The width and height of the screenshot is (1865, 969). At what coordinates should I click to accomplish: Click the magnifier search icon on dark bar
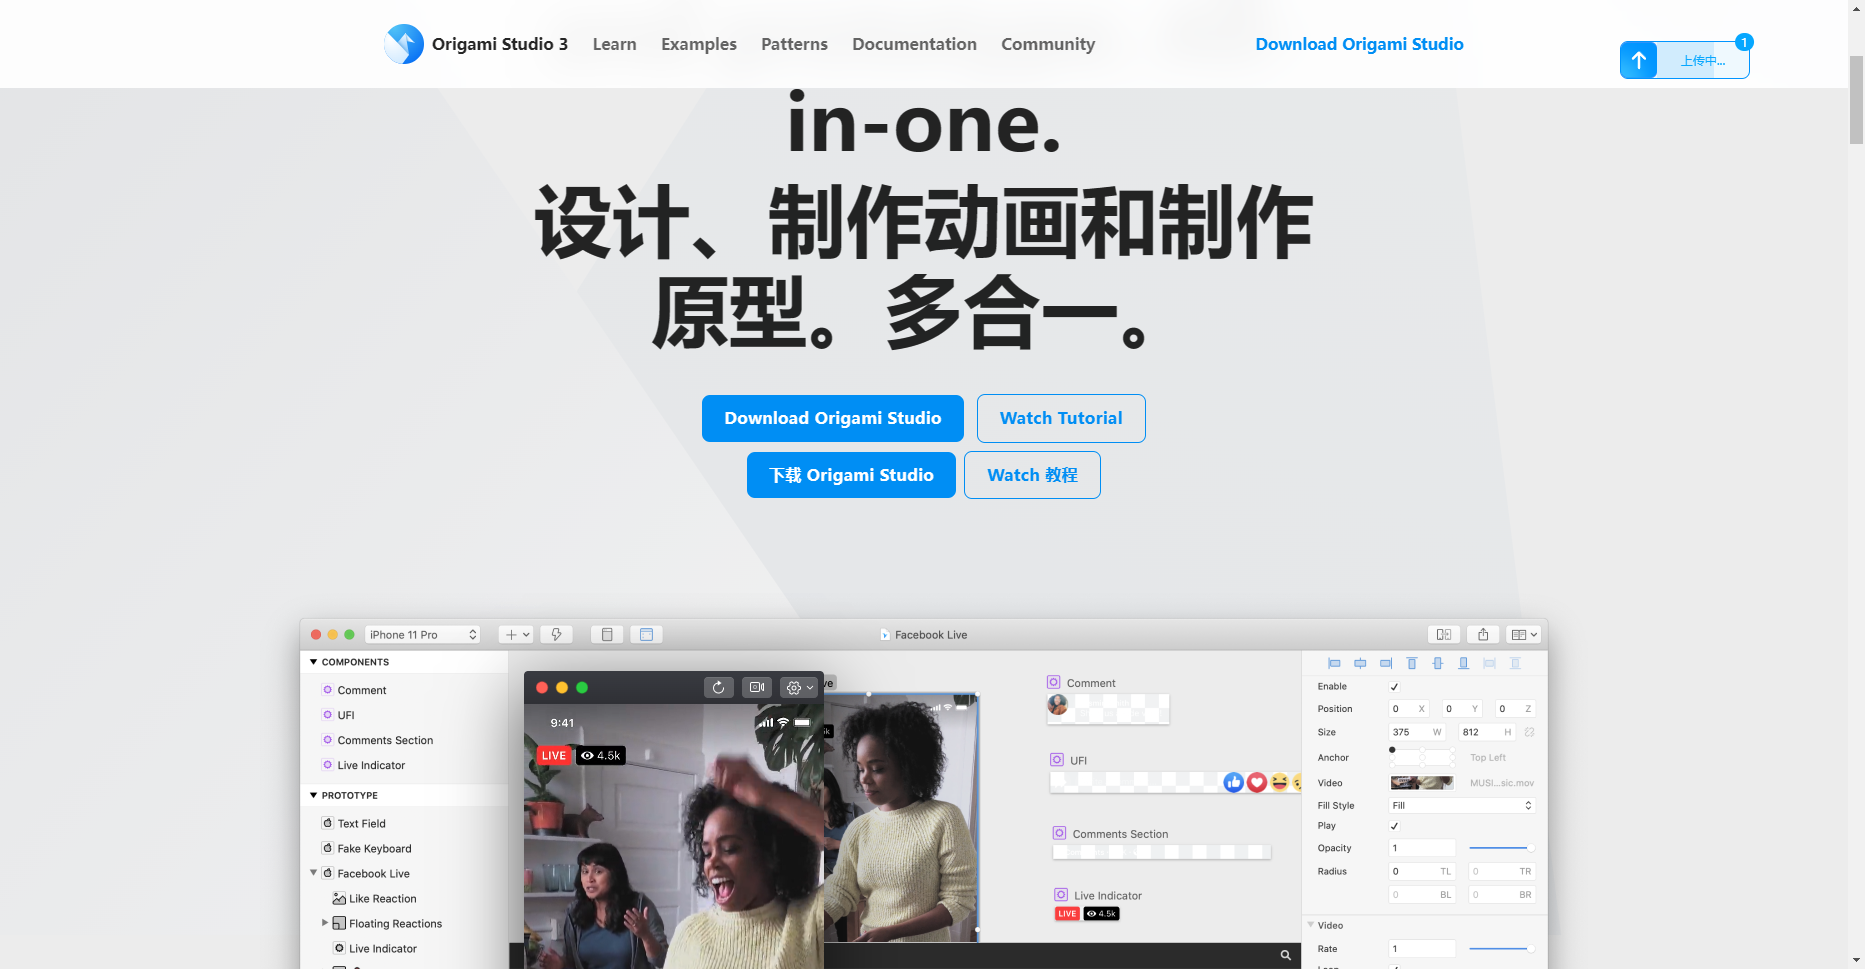click(1286, 955)
